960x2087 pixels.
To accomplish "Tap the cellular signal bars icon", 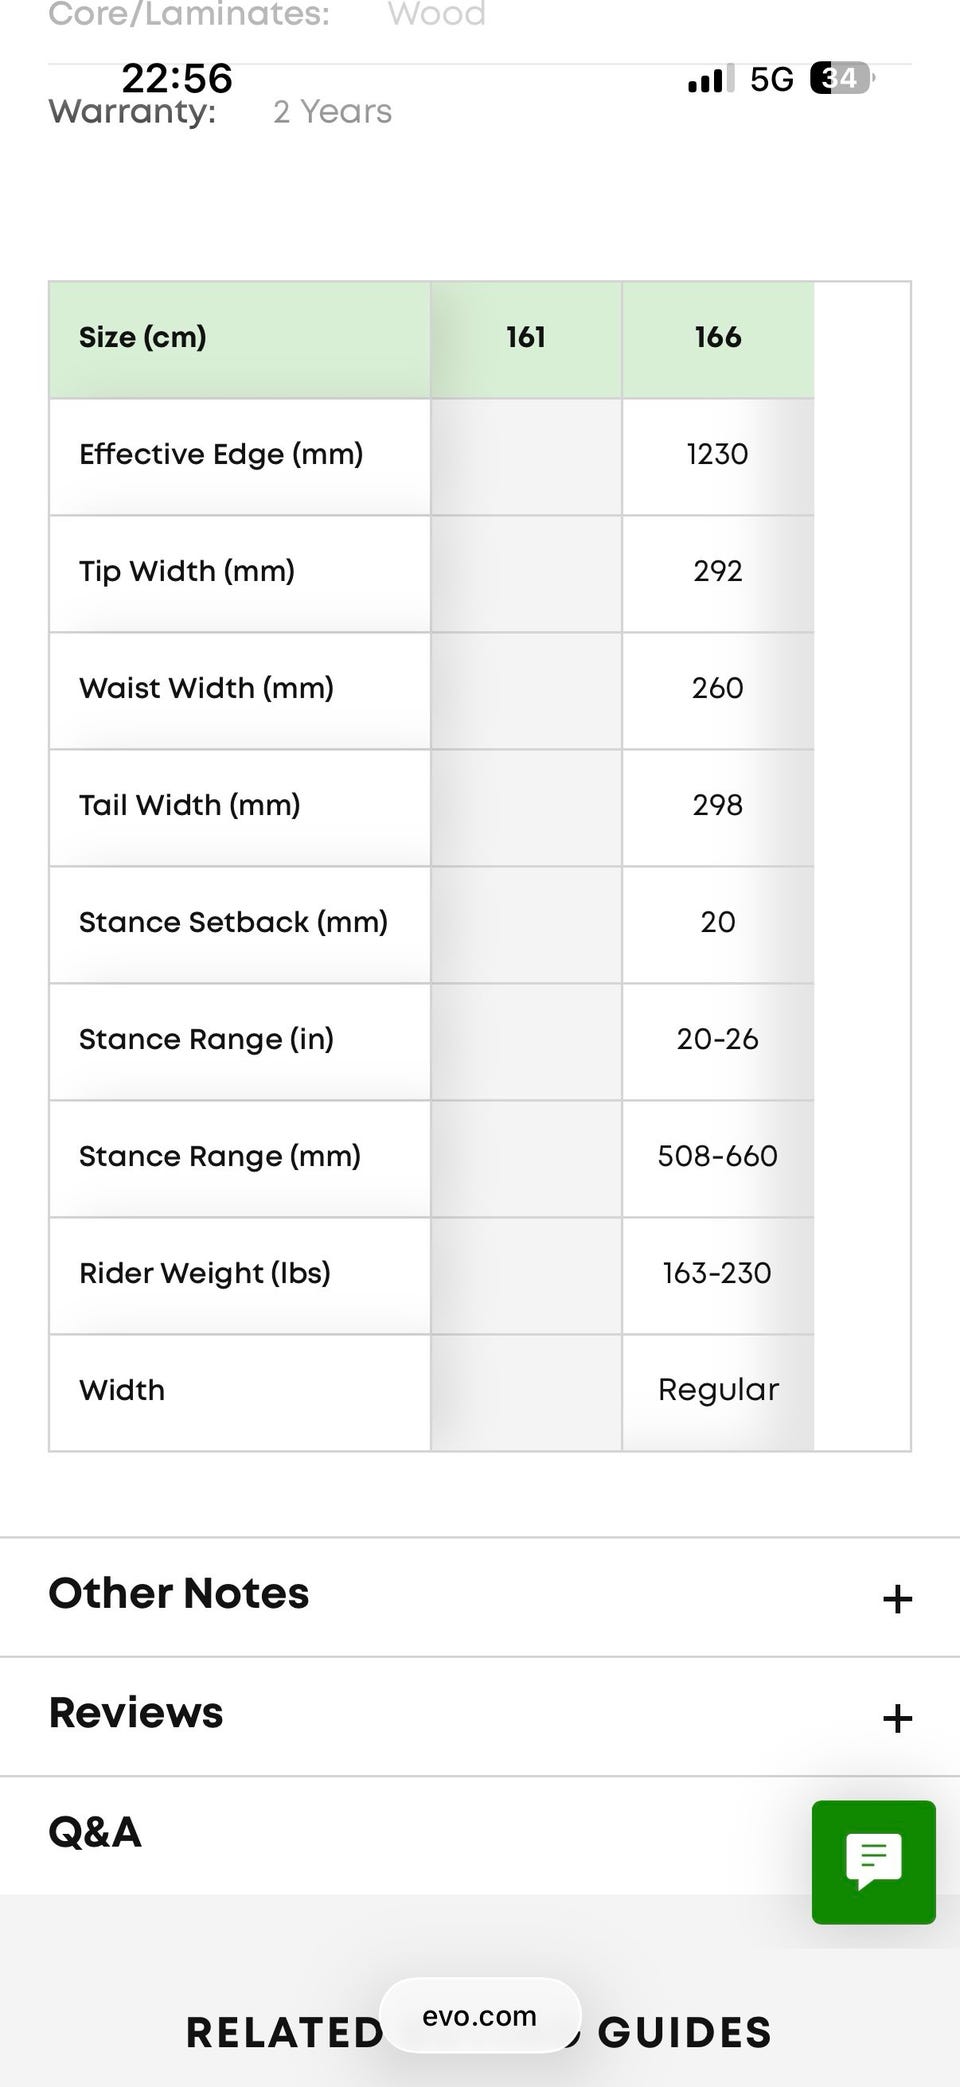I will coord(710,79).
